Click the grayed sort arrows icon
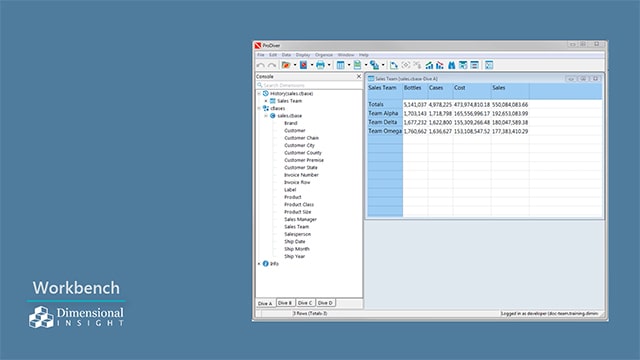This screenshot has width=640, height=360. click(417, 65)
